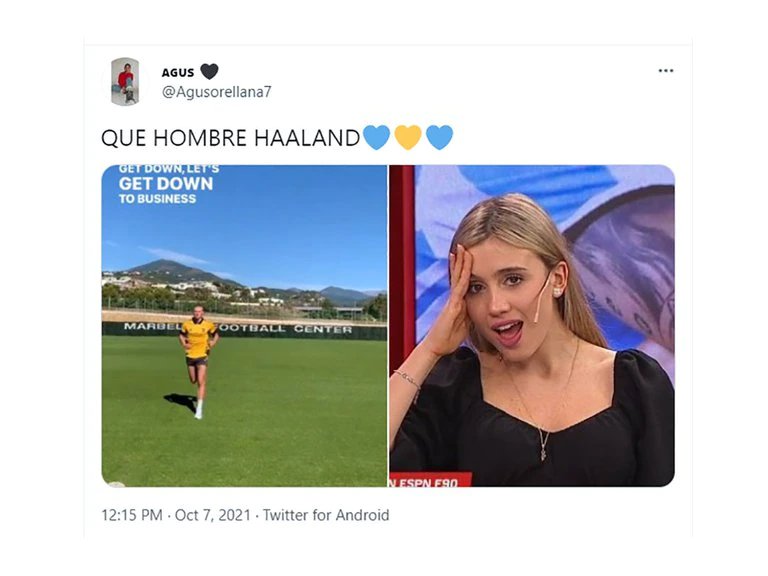Click the 12:15 PM timestamp
The height and width of the screenshot is (576, 768).
pyautogui.click(x=132, y=515)
